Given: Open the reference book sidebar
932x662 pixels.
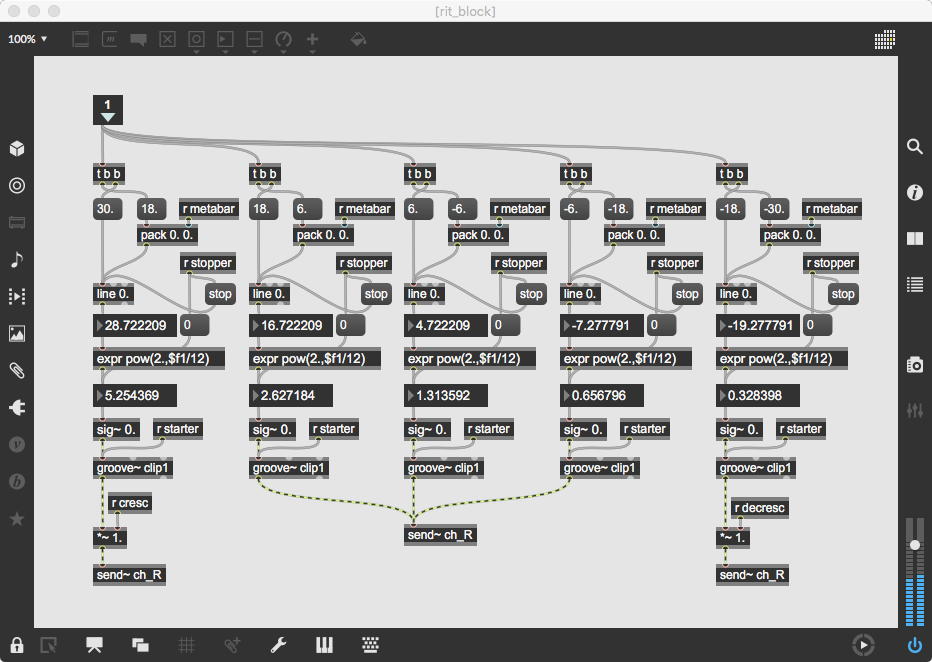Looking at the screenshot, I should click(x=915, y=238).
